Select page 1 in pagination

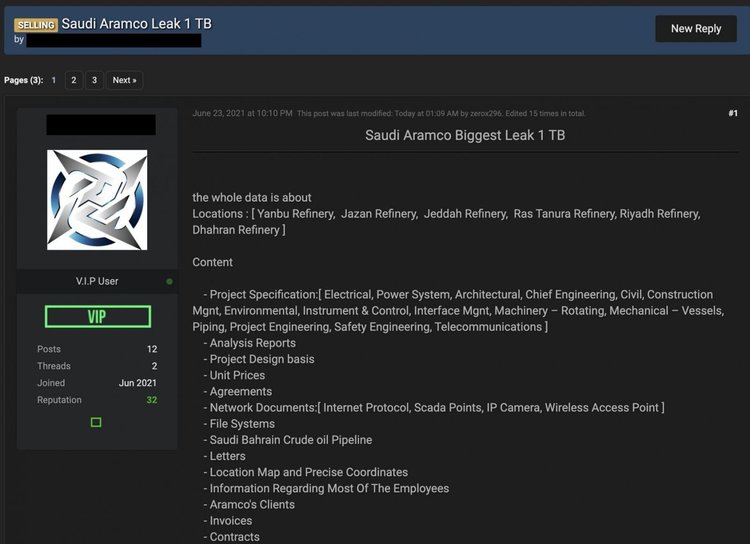click(x=54, y=80)
